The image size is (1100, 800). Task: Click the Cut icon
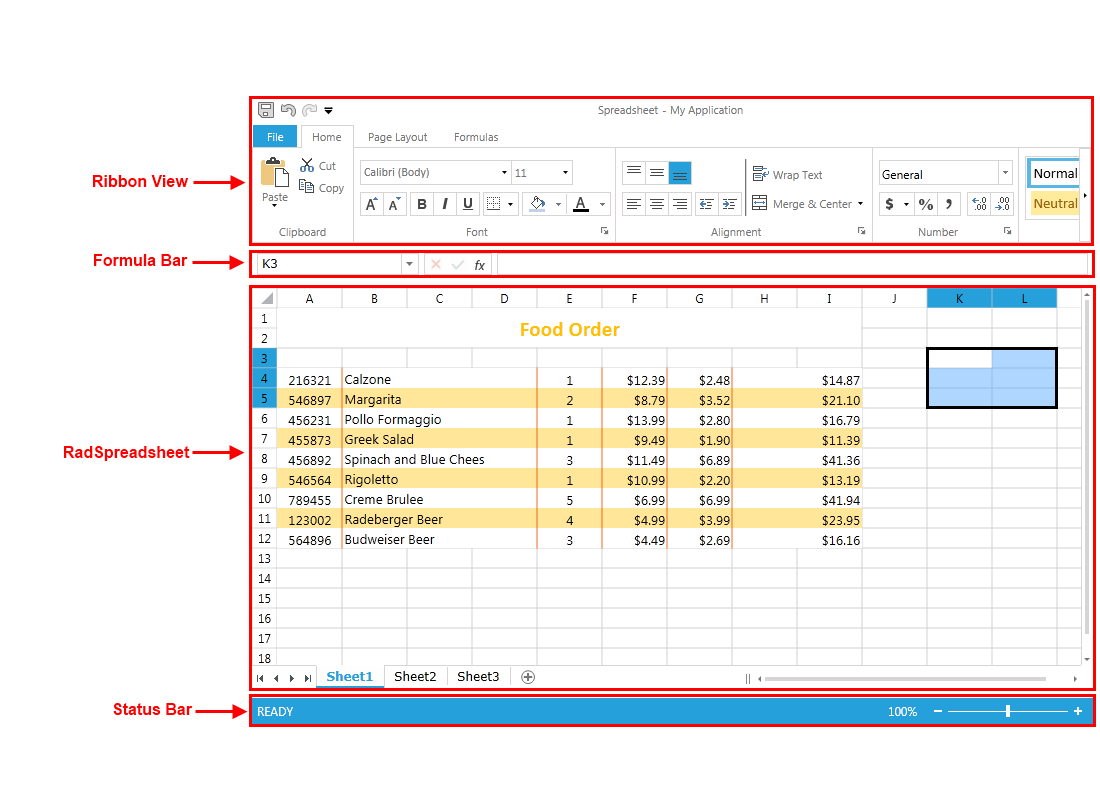click(x=305, y=165)
